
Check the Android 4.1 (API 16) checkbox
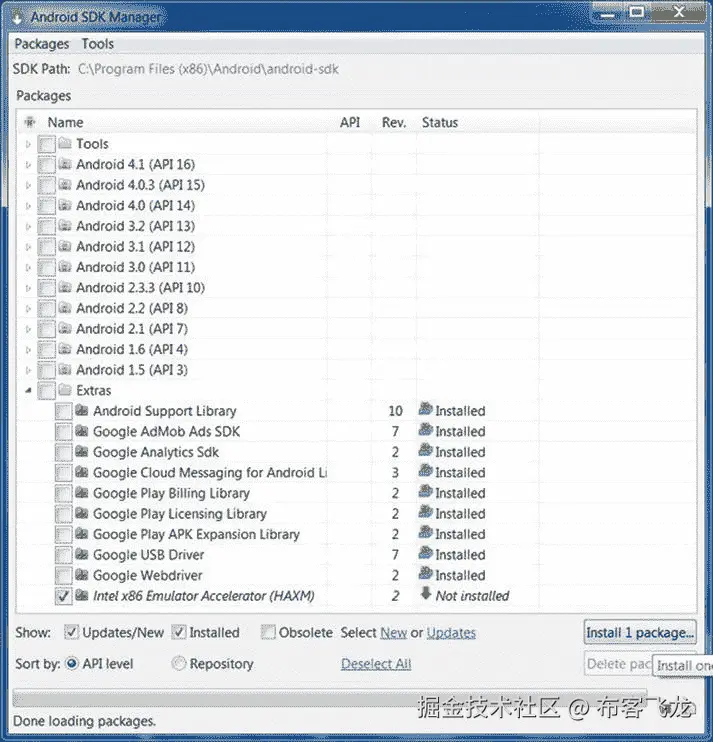(46, 165)
